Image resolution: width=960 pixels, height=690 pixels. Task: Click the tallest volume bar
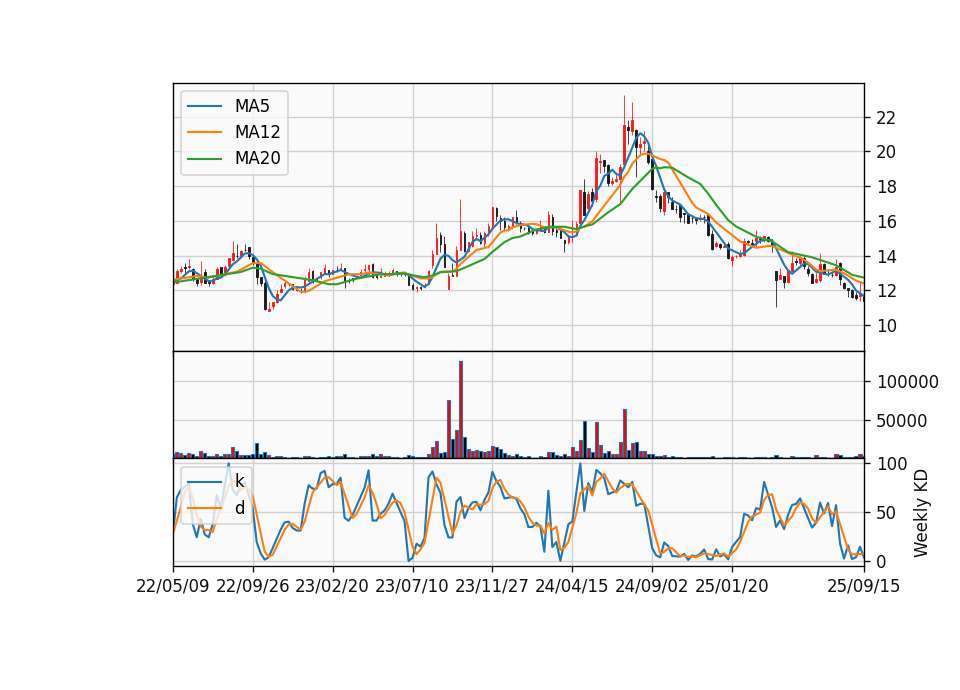tap(460, 410)
